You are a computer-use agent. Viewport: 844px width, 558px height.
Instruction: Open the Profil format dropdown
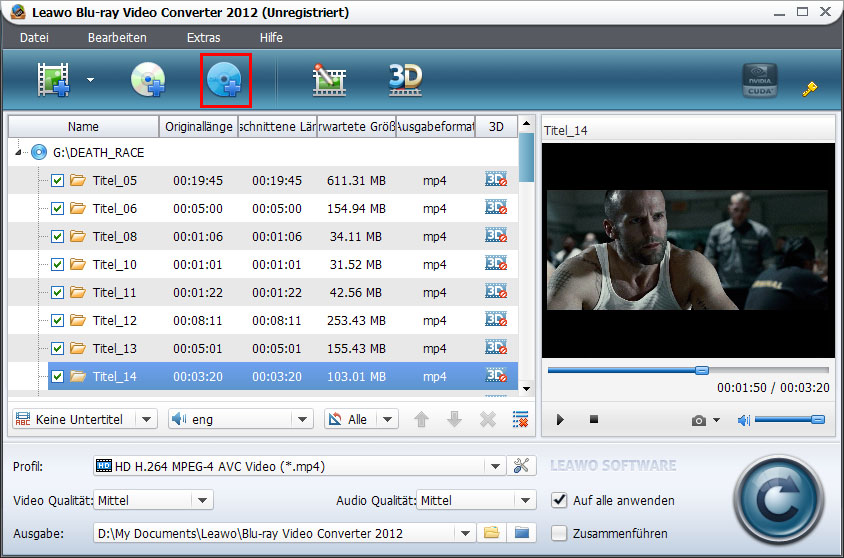[x=495, y=466]
